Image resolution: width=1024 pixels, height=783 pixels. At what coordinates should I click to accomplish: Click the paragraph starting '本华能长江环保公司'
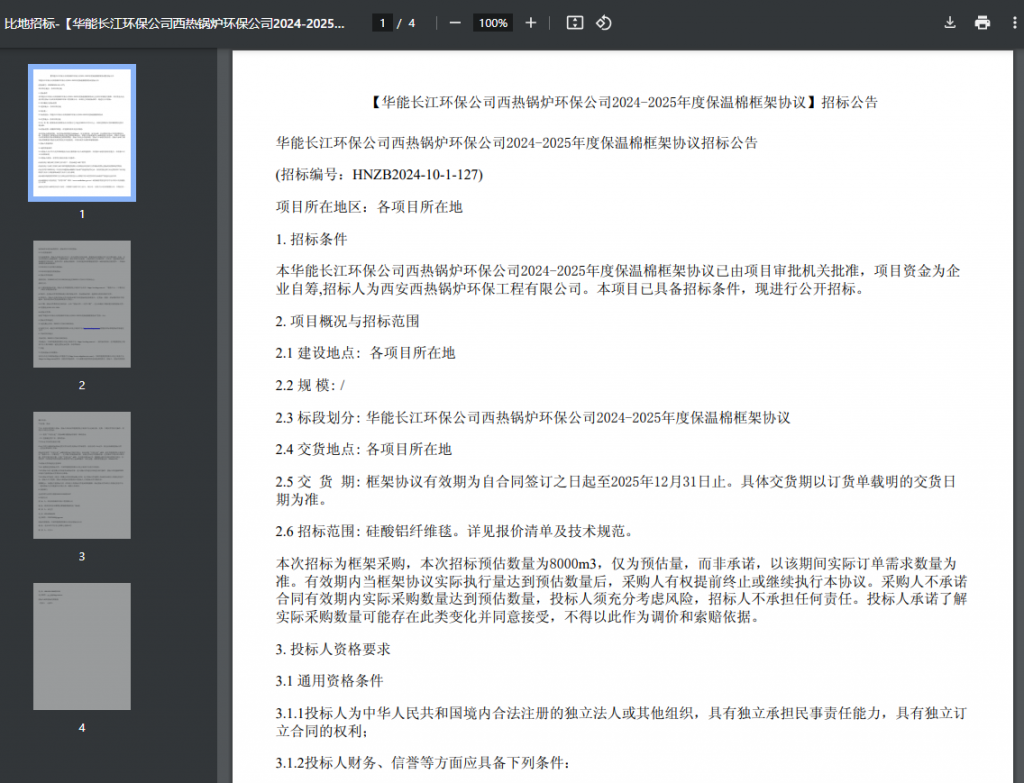click(x=618, y=280)
